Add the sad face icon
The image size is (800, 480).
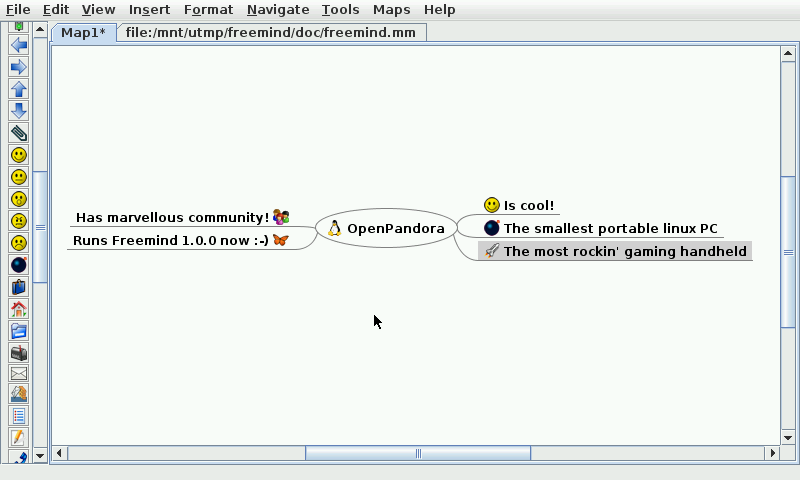coord(19,243)
